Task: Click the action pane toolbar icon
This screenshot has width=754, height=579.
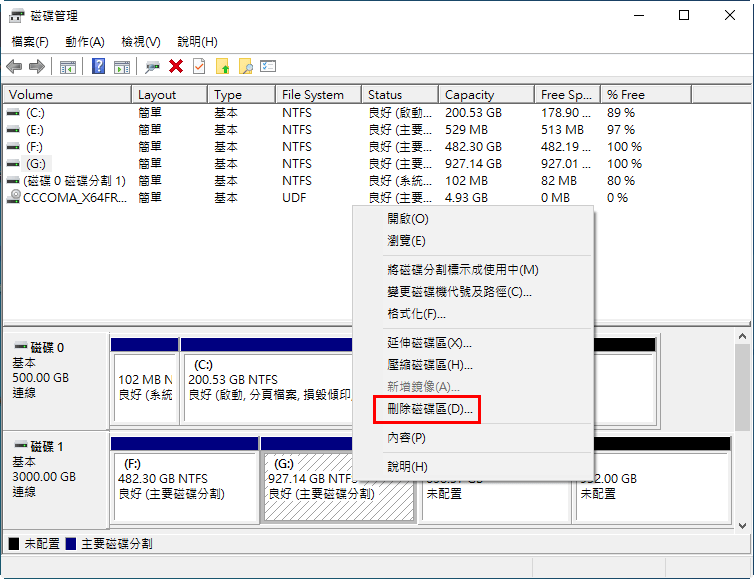Action: pyautogui.click(x=122, y=67)
